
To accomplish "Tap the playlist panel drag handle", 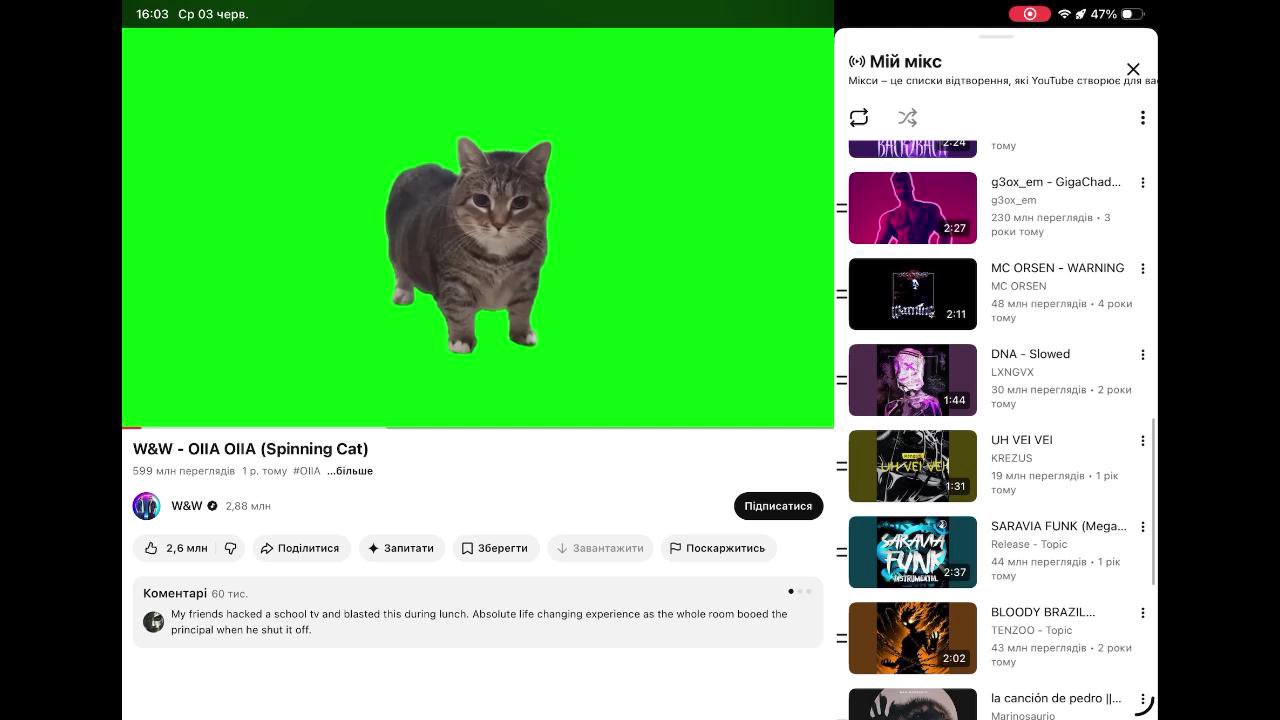I will [996, 37].
